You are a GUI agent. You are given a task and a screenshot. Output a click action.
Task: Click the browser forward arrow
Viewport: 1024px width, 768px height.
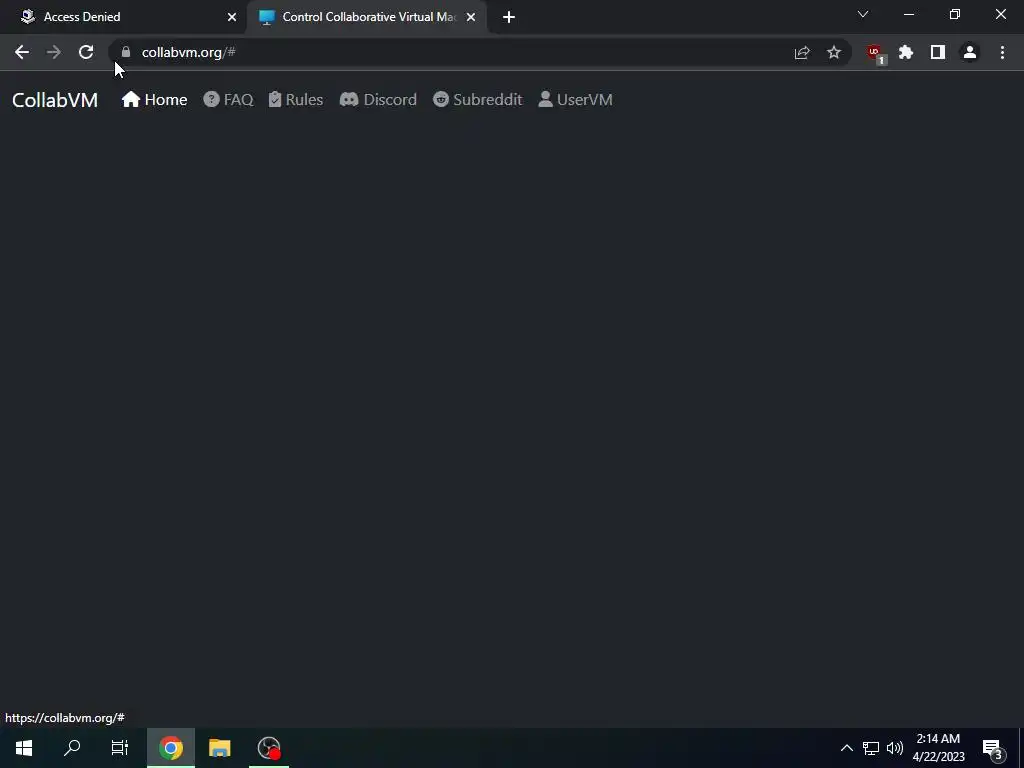54,52
